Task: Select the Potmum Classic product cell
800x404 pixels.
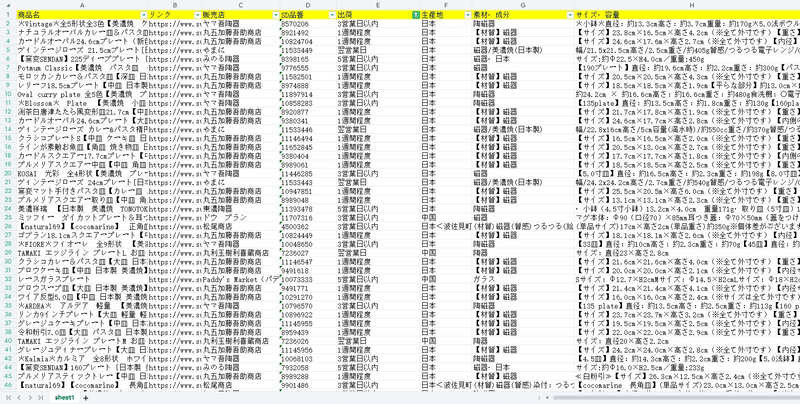Action: (x=83, y=68)
